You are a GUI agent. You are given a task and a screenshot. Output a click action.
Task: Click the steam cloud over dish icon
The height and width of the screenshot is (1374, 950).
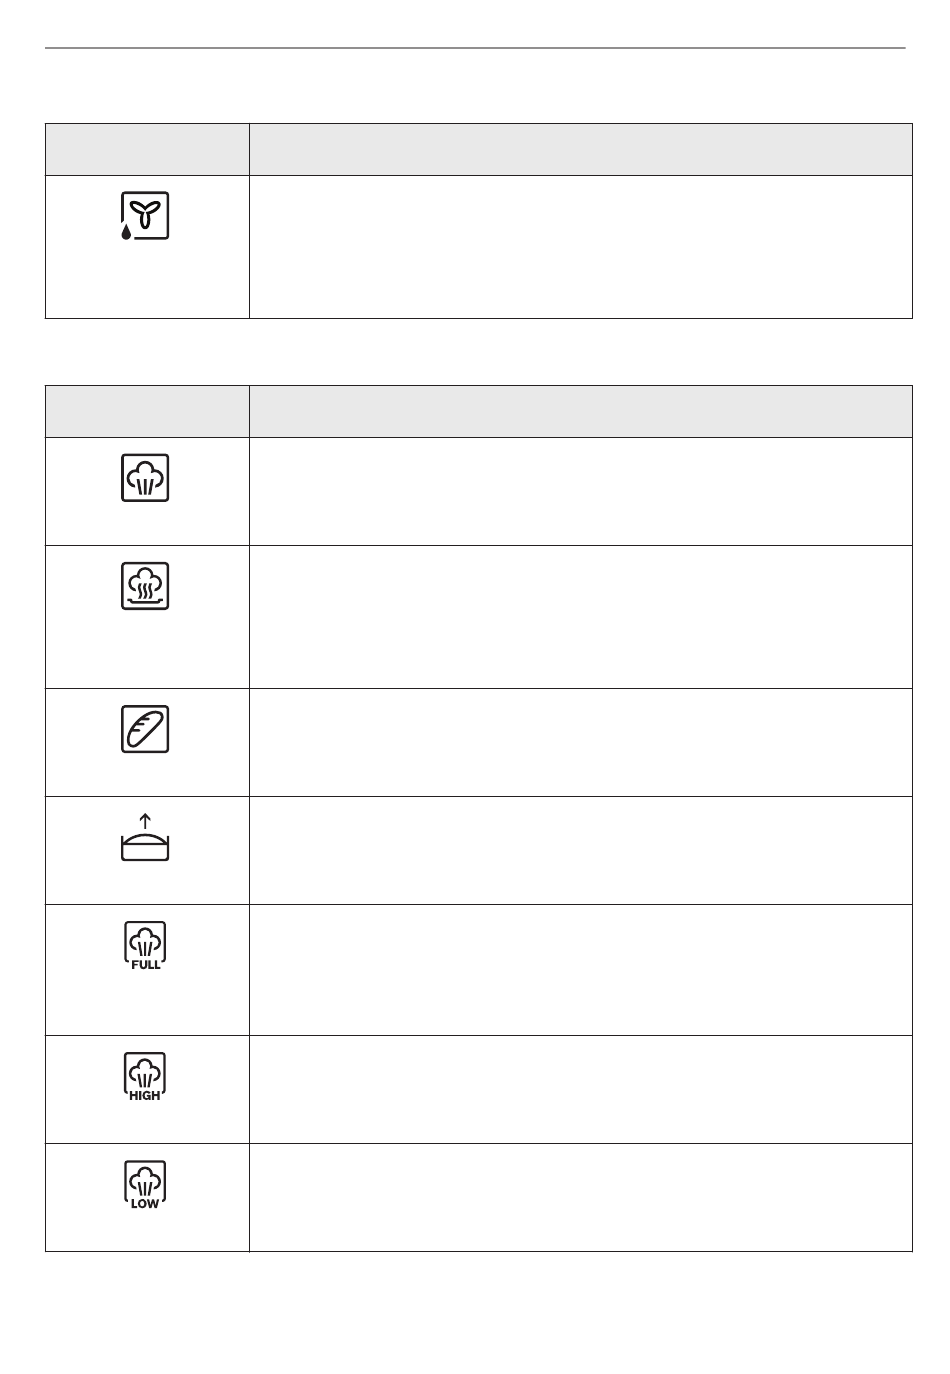pos(145,586)
